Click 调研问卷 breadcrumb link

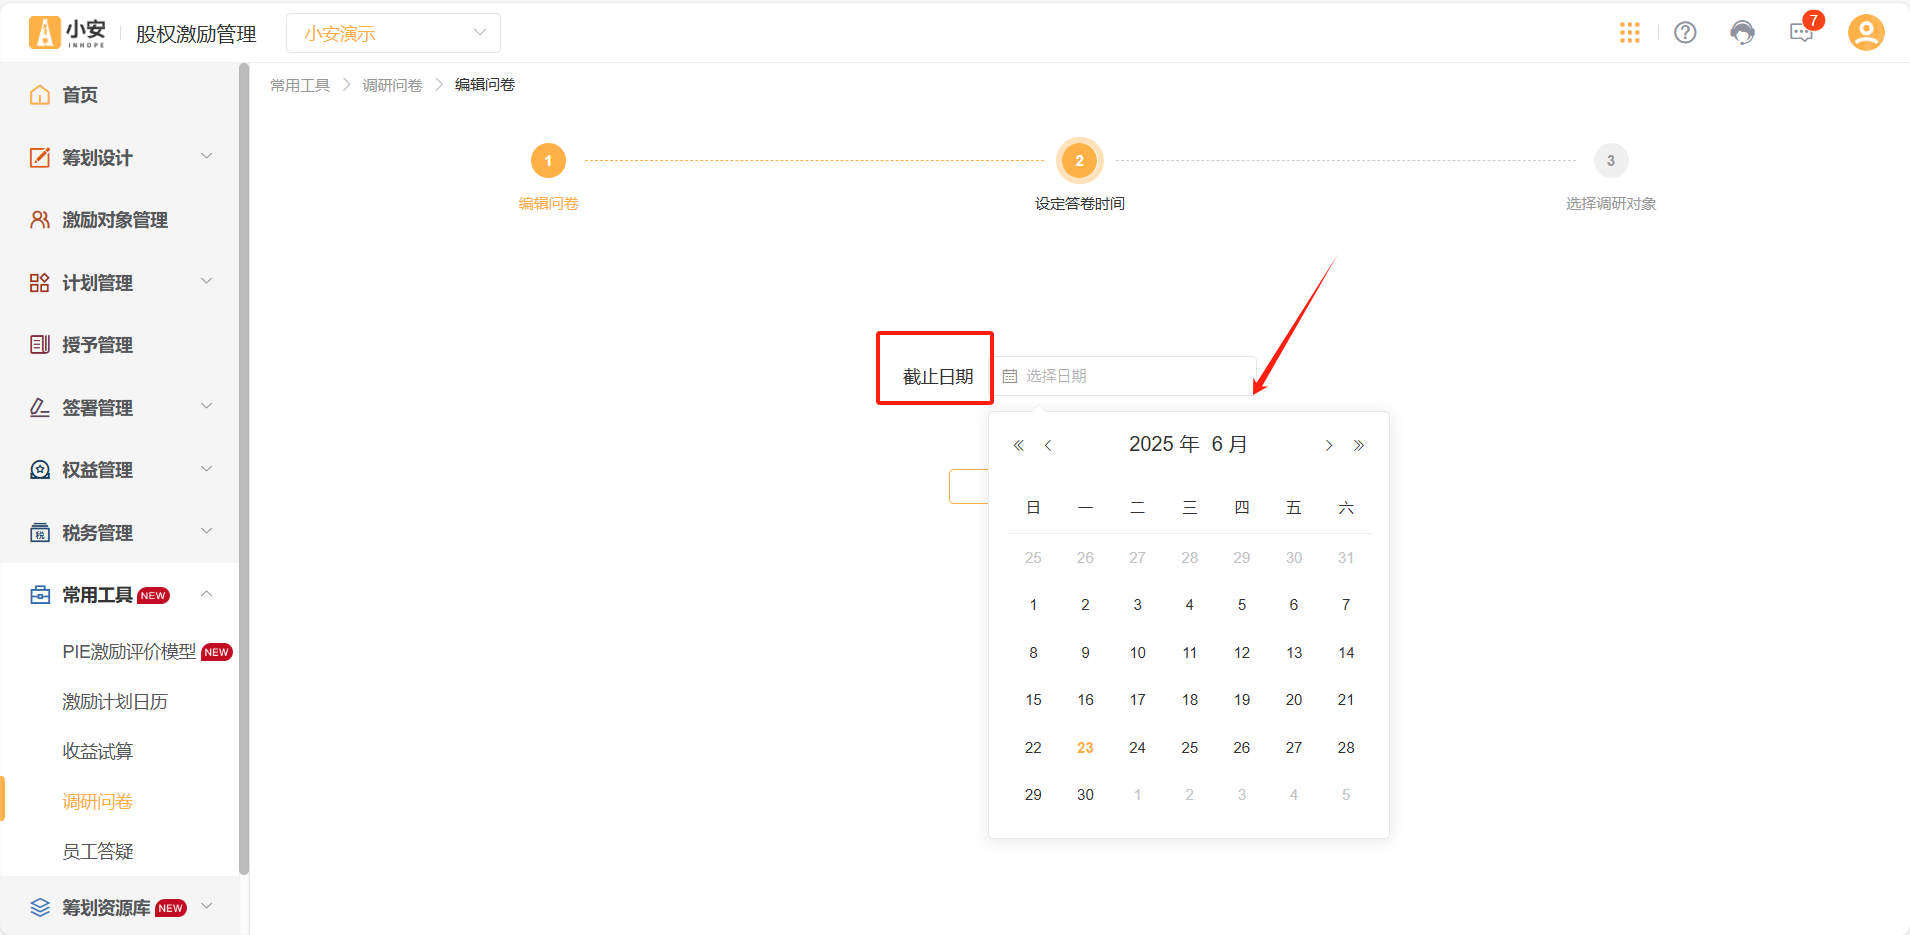point(392,85)
